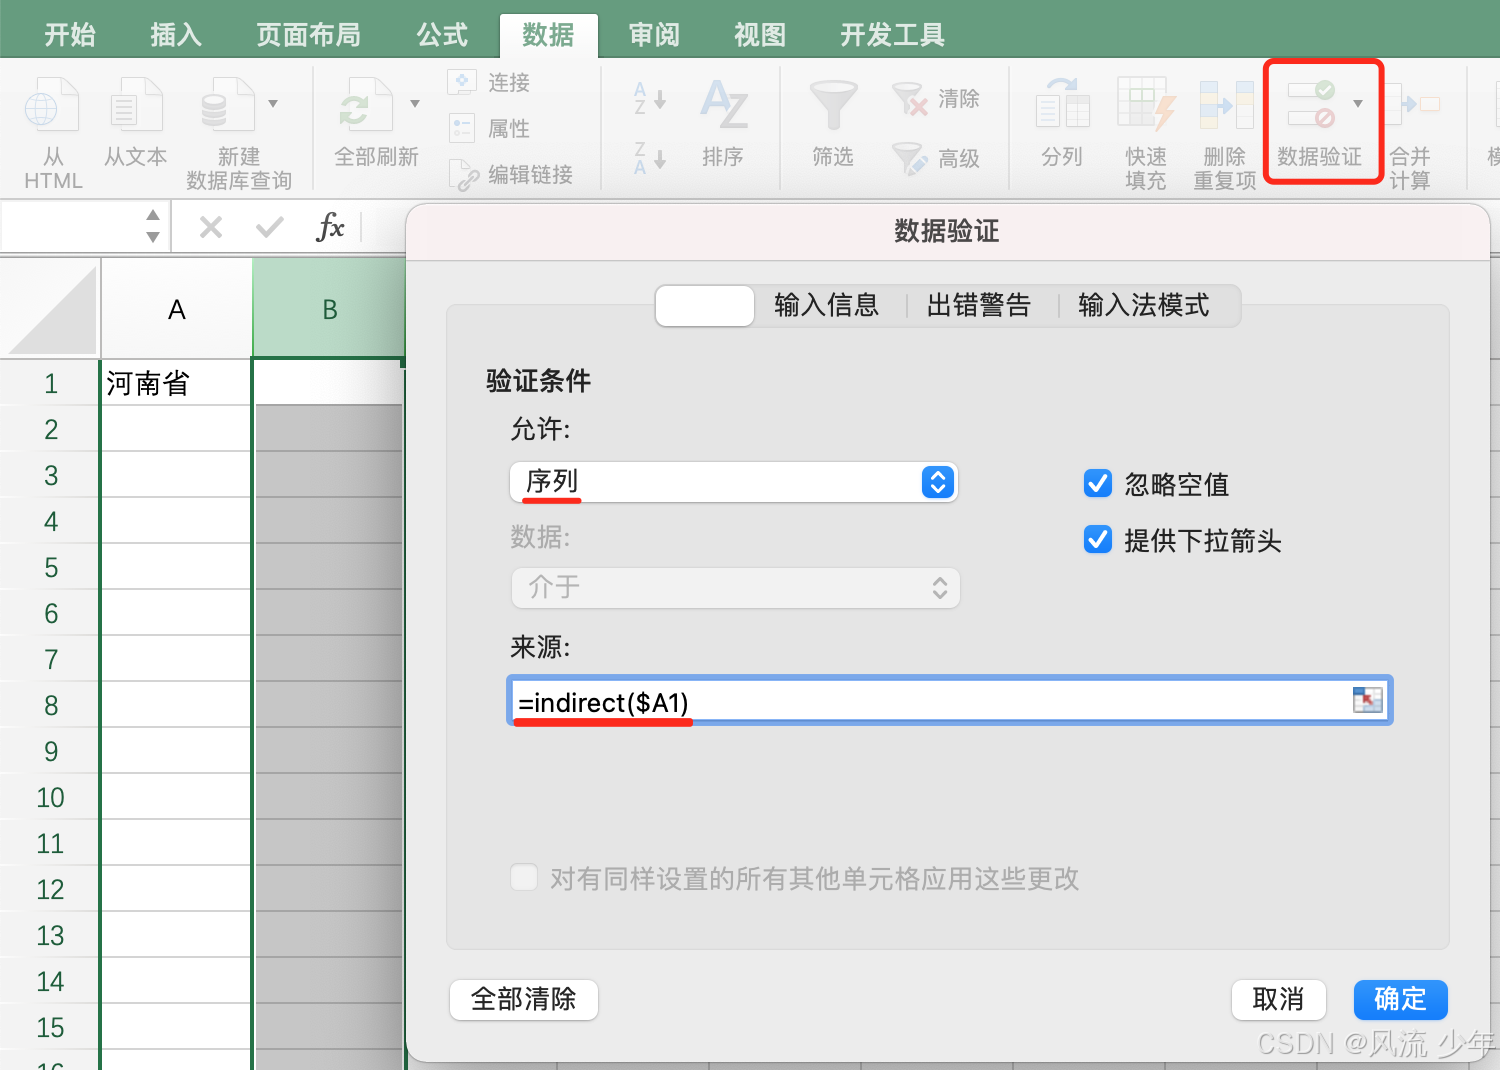This screenshot has height=1070, width=1500.
Task: Click the cancel X in formula bar
Action: (211, 228)
